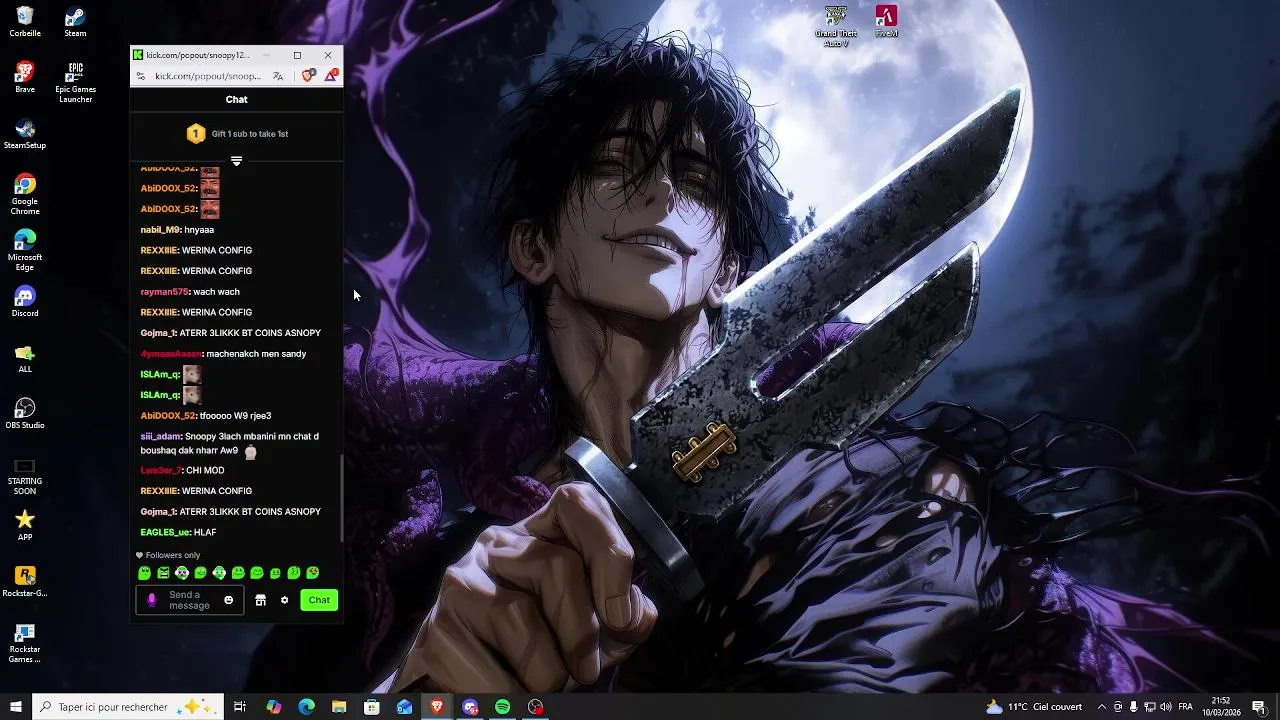Image resolution: width=1280 pixels, height=720 pixels.
Task: Click 'machenakch men sandy' chat message
Action: [x=256, y=354]
